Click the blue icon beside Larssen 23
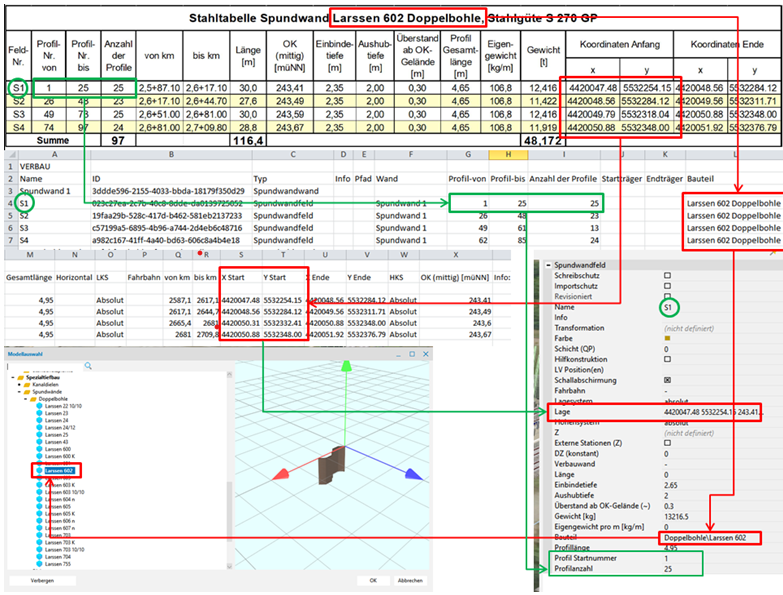Viewport: 783px width, 595px height. click(x=39, y=413)
